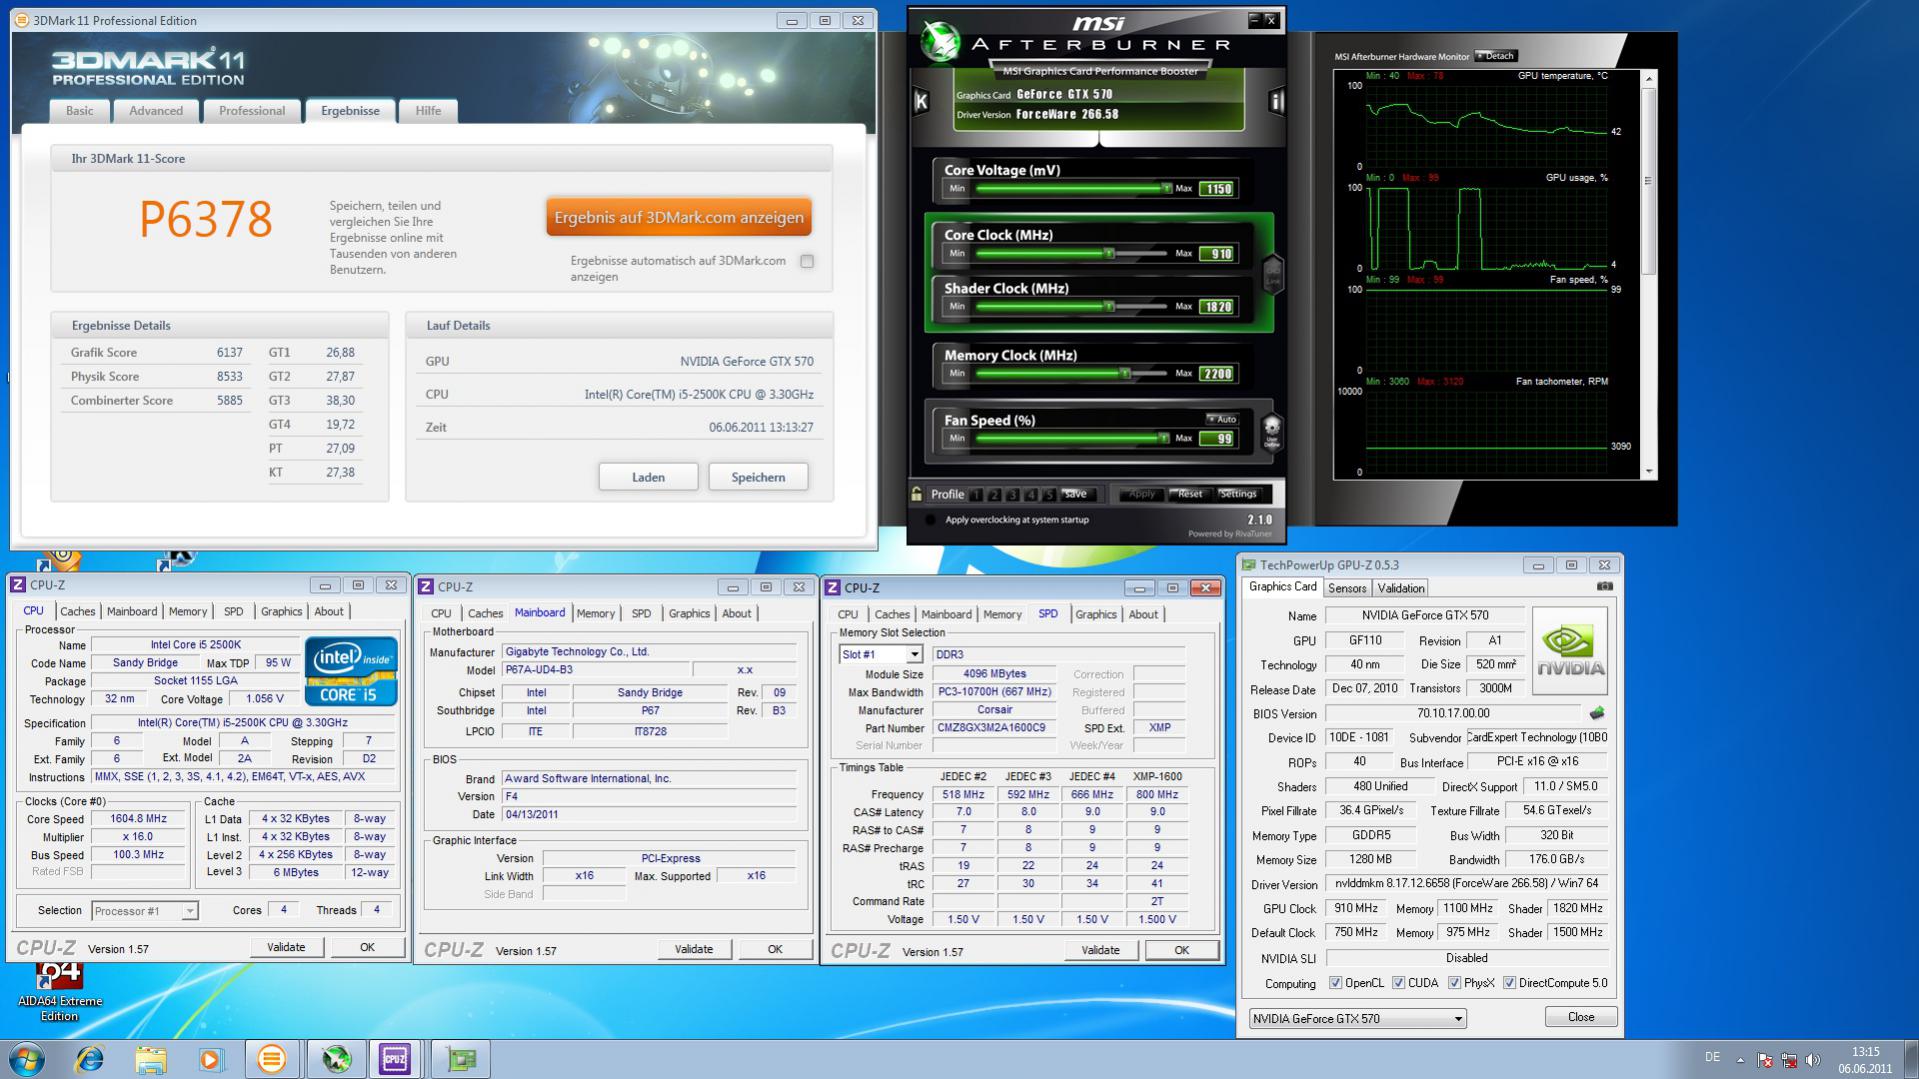
Task: Click the Speichern button in 3DMark
Action: pos(758,477)
